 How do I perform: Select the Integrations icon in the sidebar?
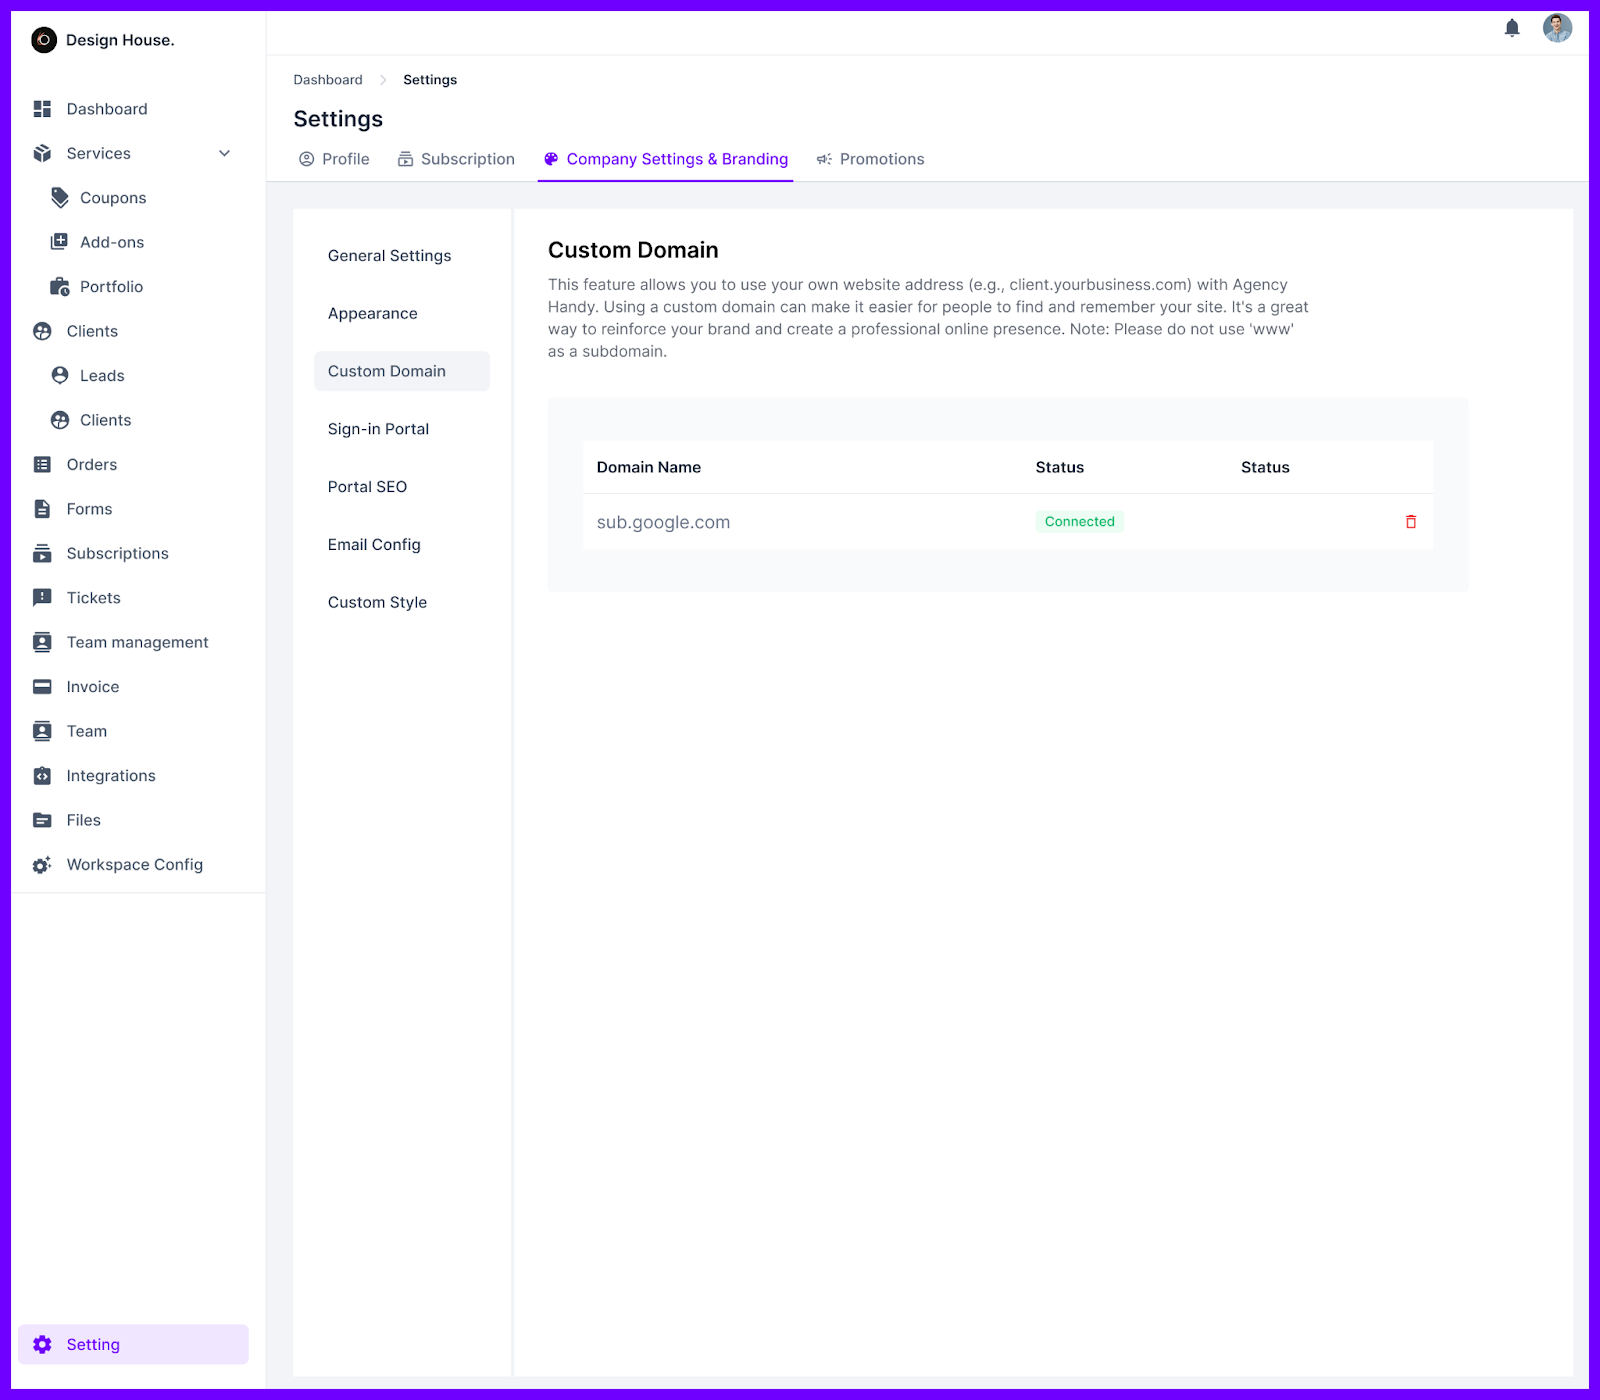pyautogui.click(x=42, y=775)
